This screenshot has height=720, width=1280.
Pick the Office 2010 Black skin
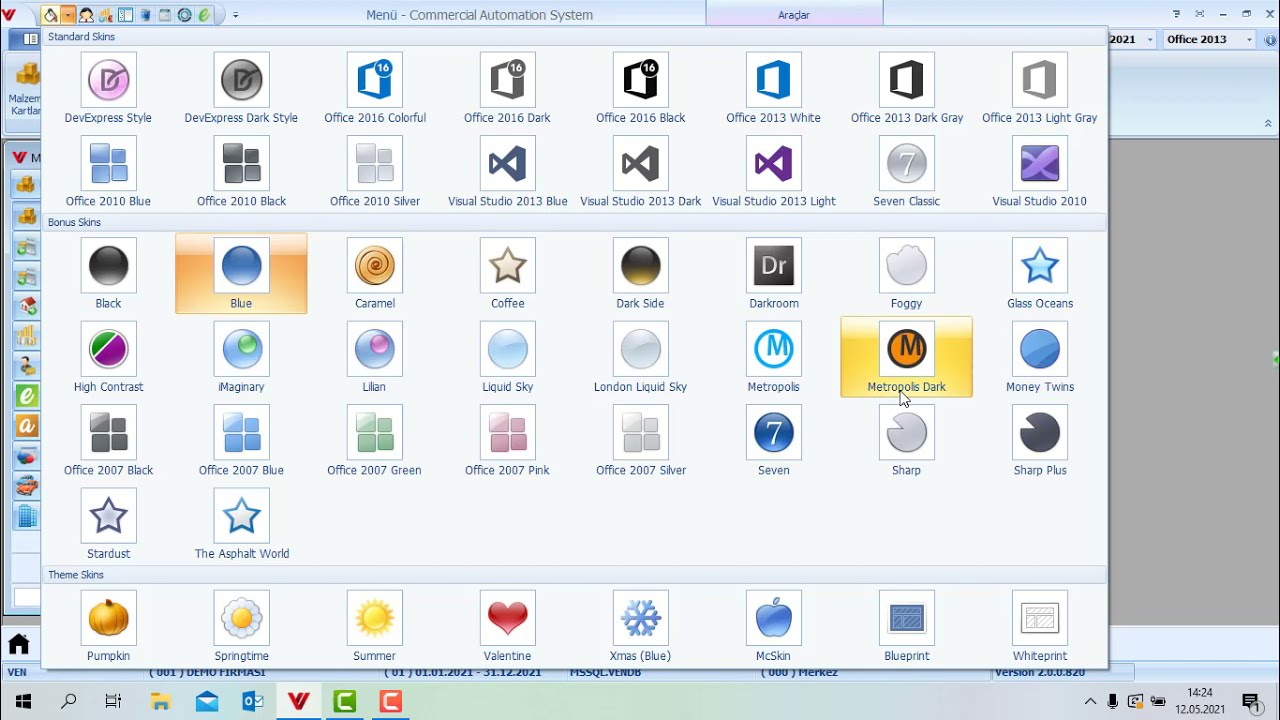point(241,172)
